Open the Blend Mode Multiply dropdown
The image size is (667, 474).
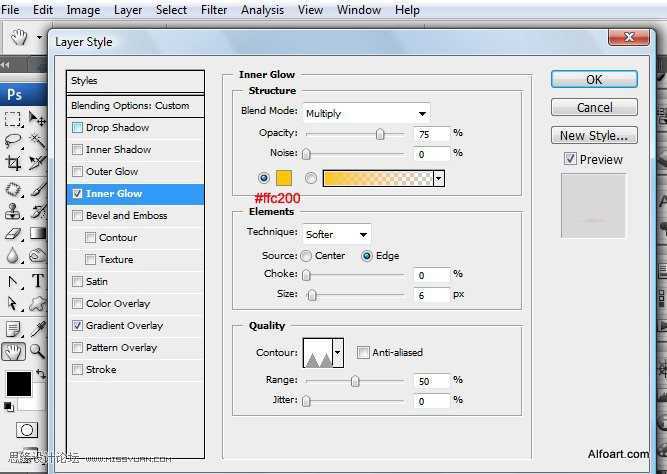coord(366,113)
